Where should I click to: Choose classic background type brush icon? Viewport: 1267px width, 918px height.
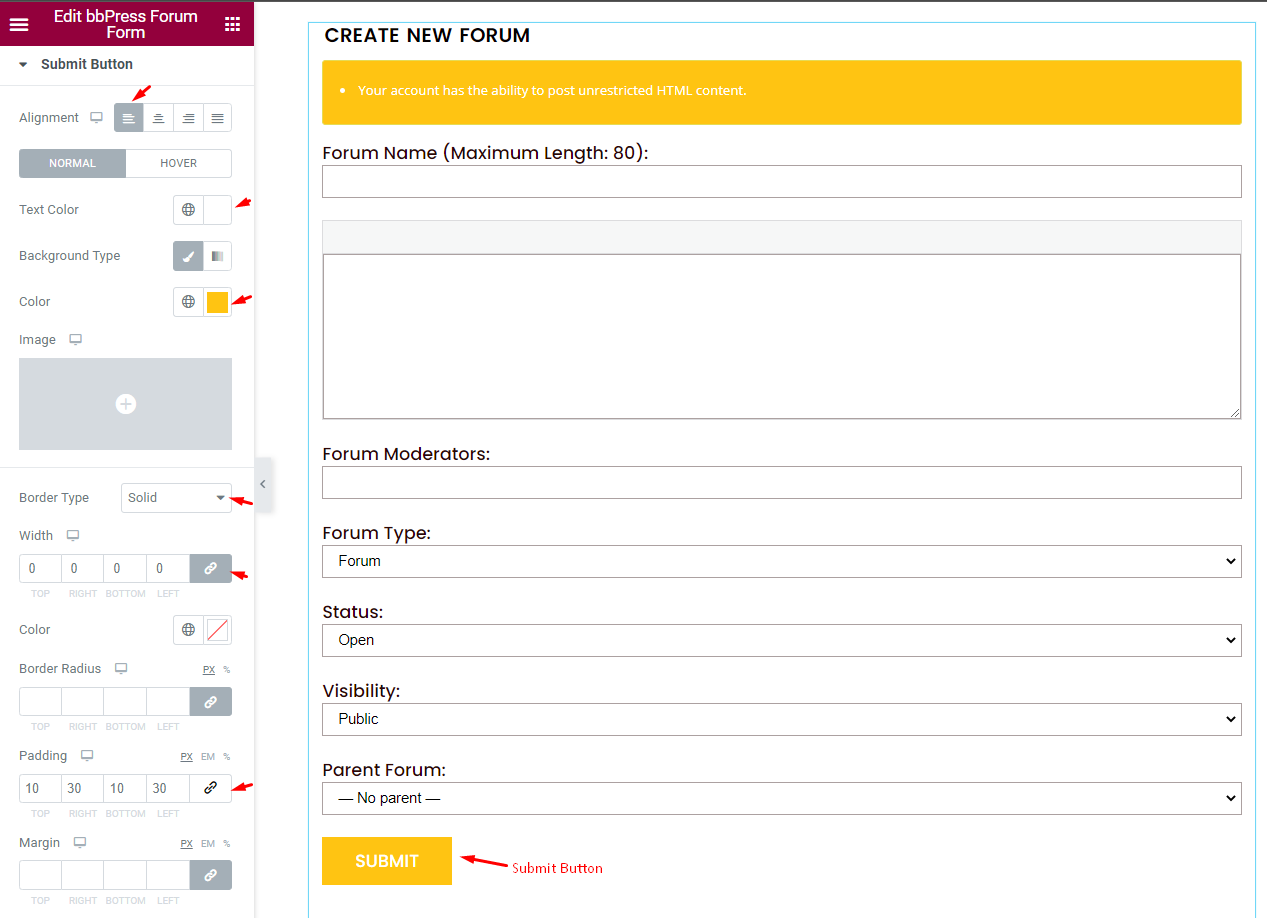[x=188, y=256]
